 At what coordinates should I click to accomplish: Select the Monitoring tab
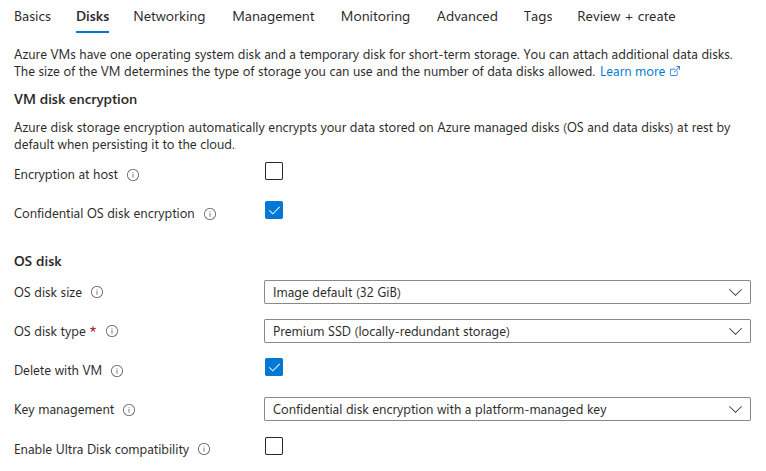click(x=375, y=17)
